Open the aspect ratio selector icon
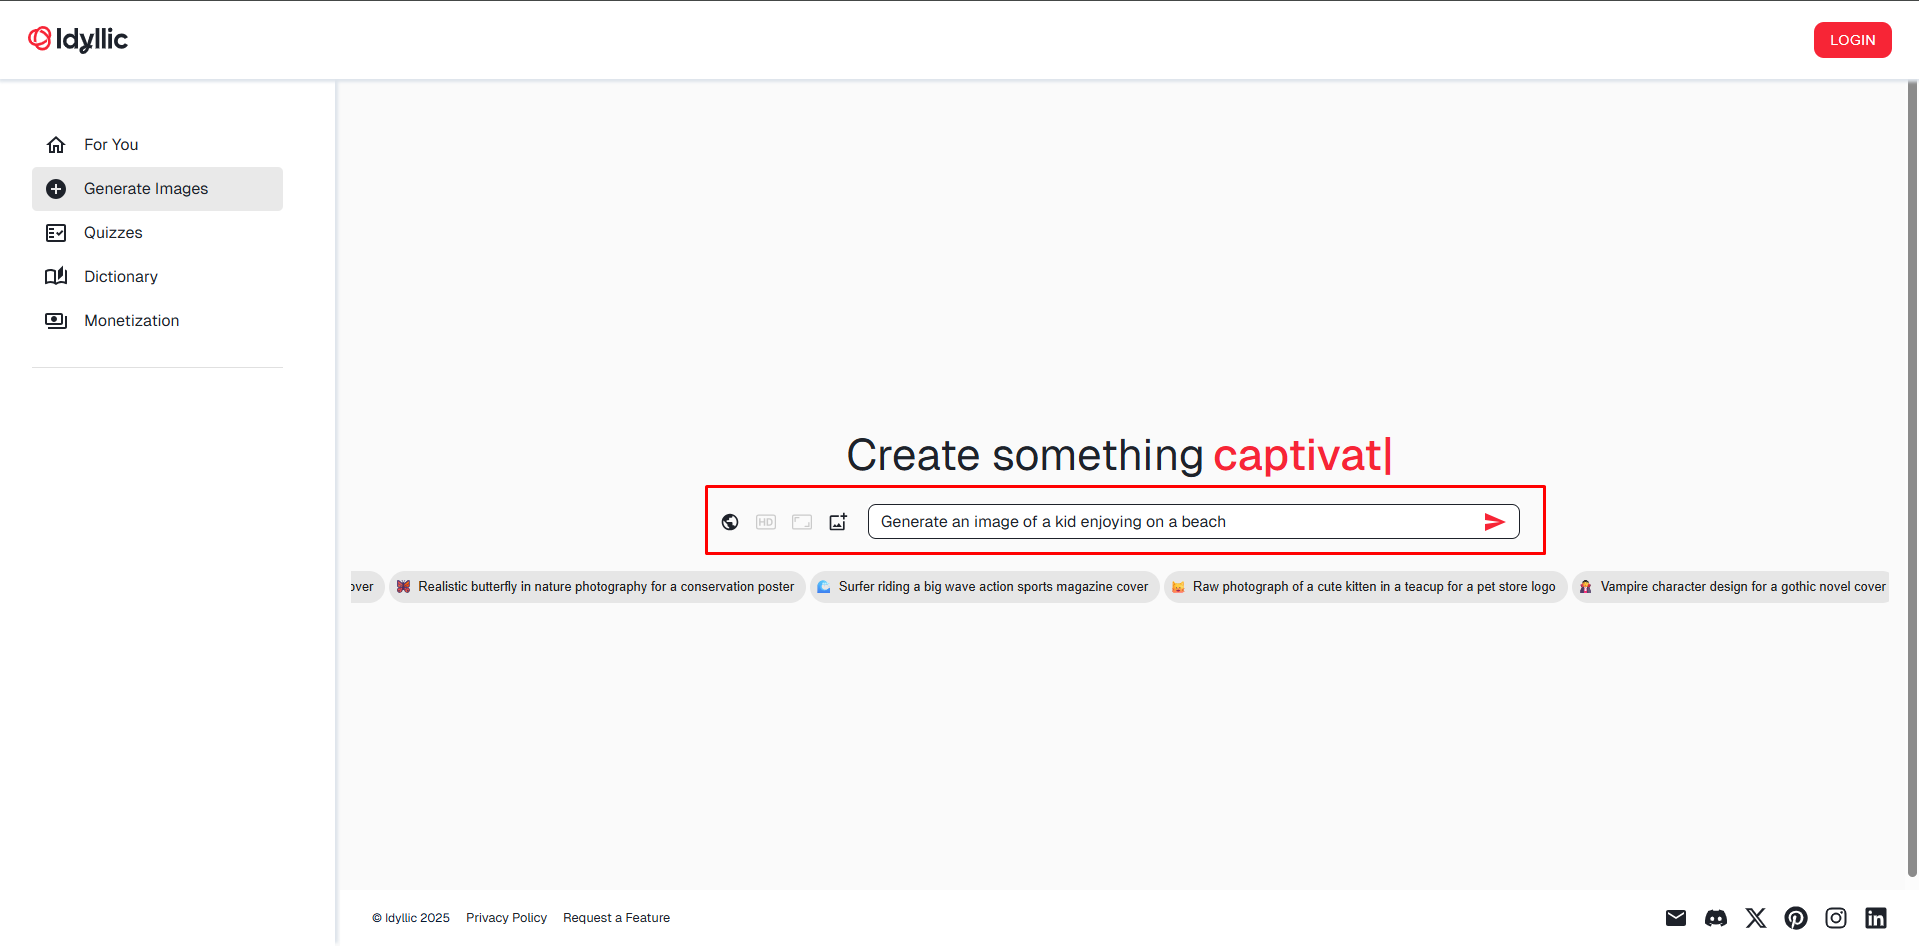 802,522
